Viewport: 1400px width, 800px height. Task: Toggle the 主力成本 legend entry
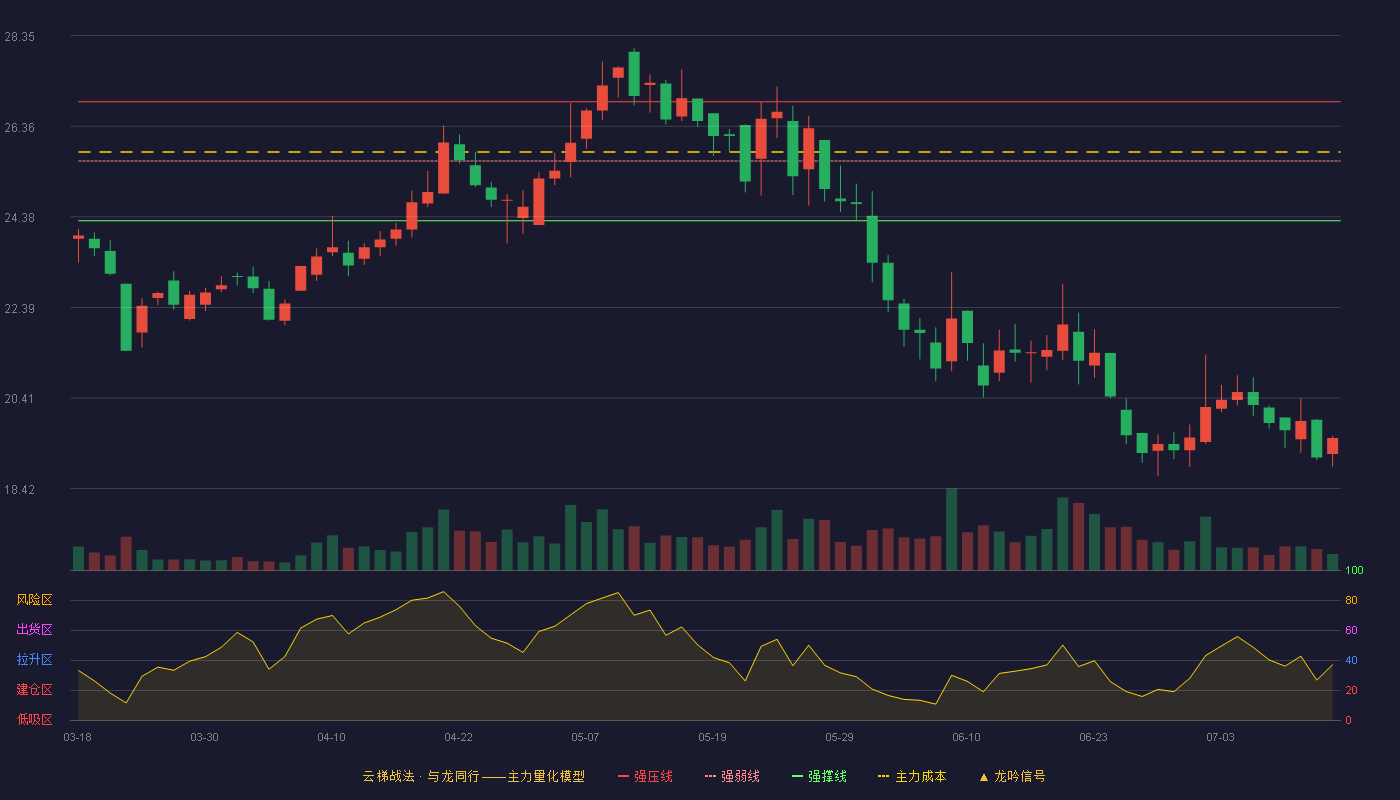[x=912, y=776]
